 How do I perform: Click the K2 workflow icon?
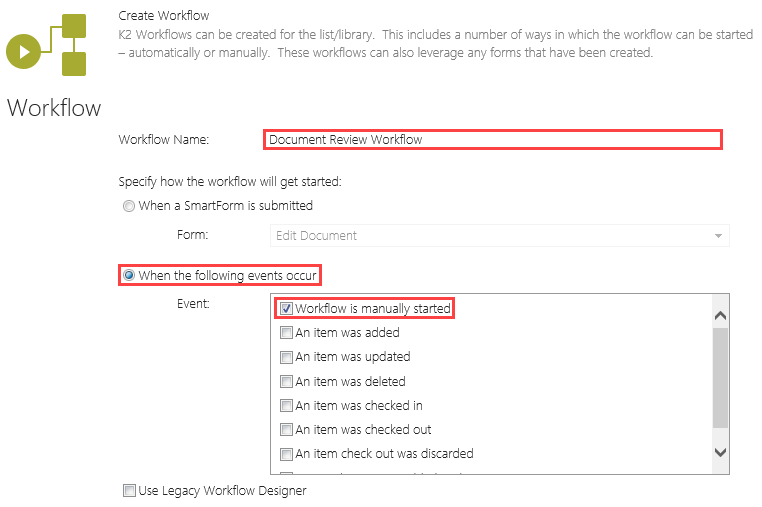[x=46, y=46]
